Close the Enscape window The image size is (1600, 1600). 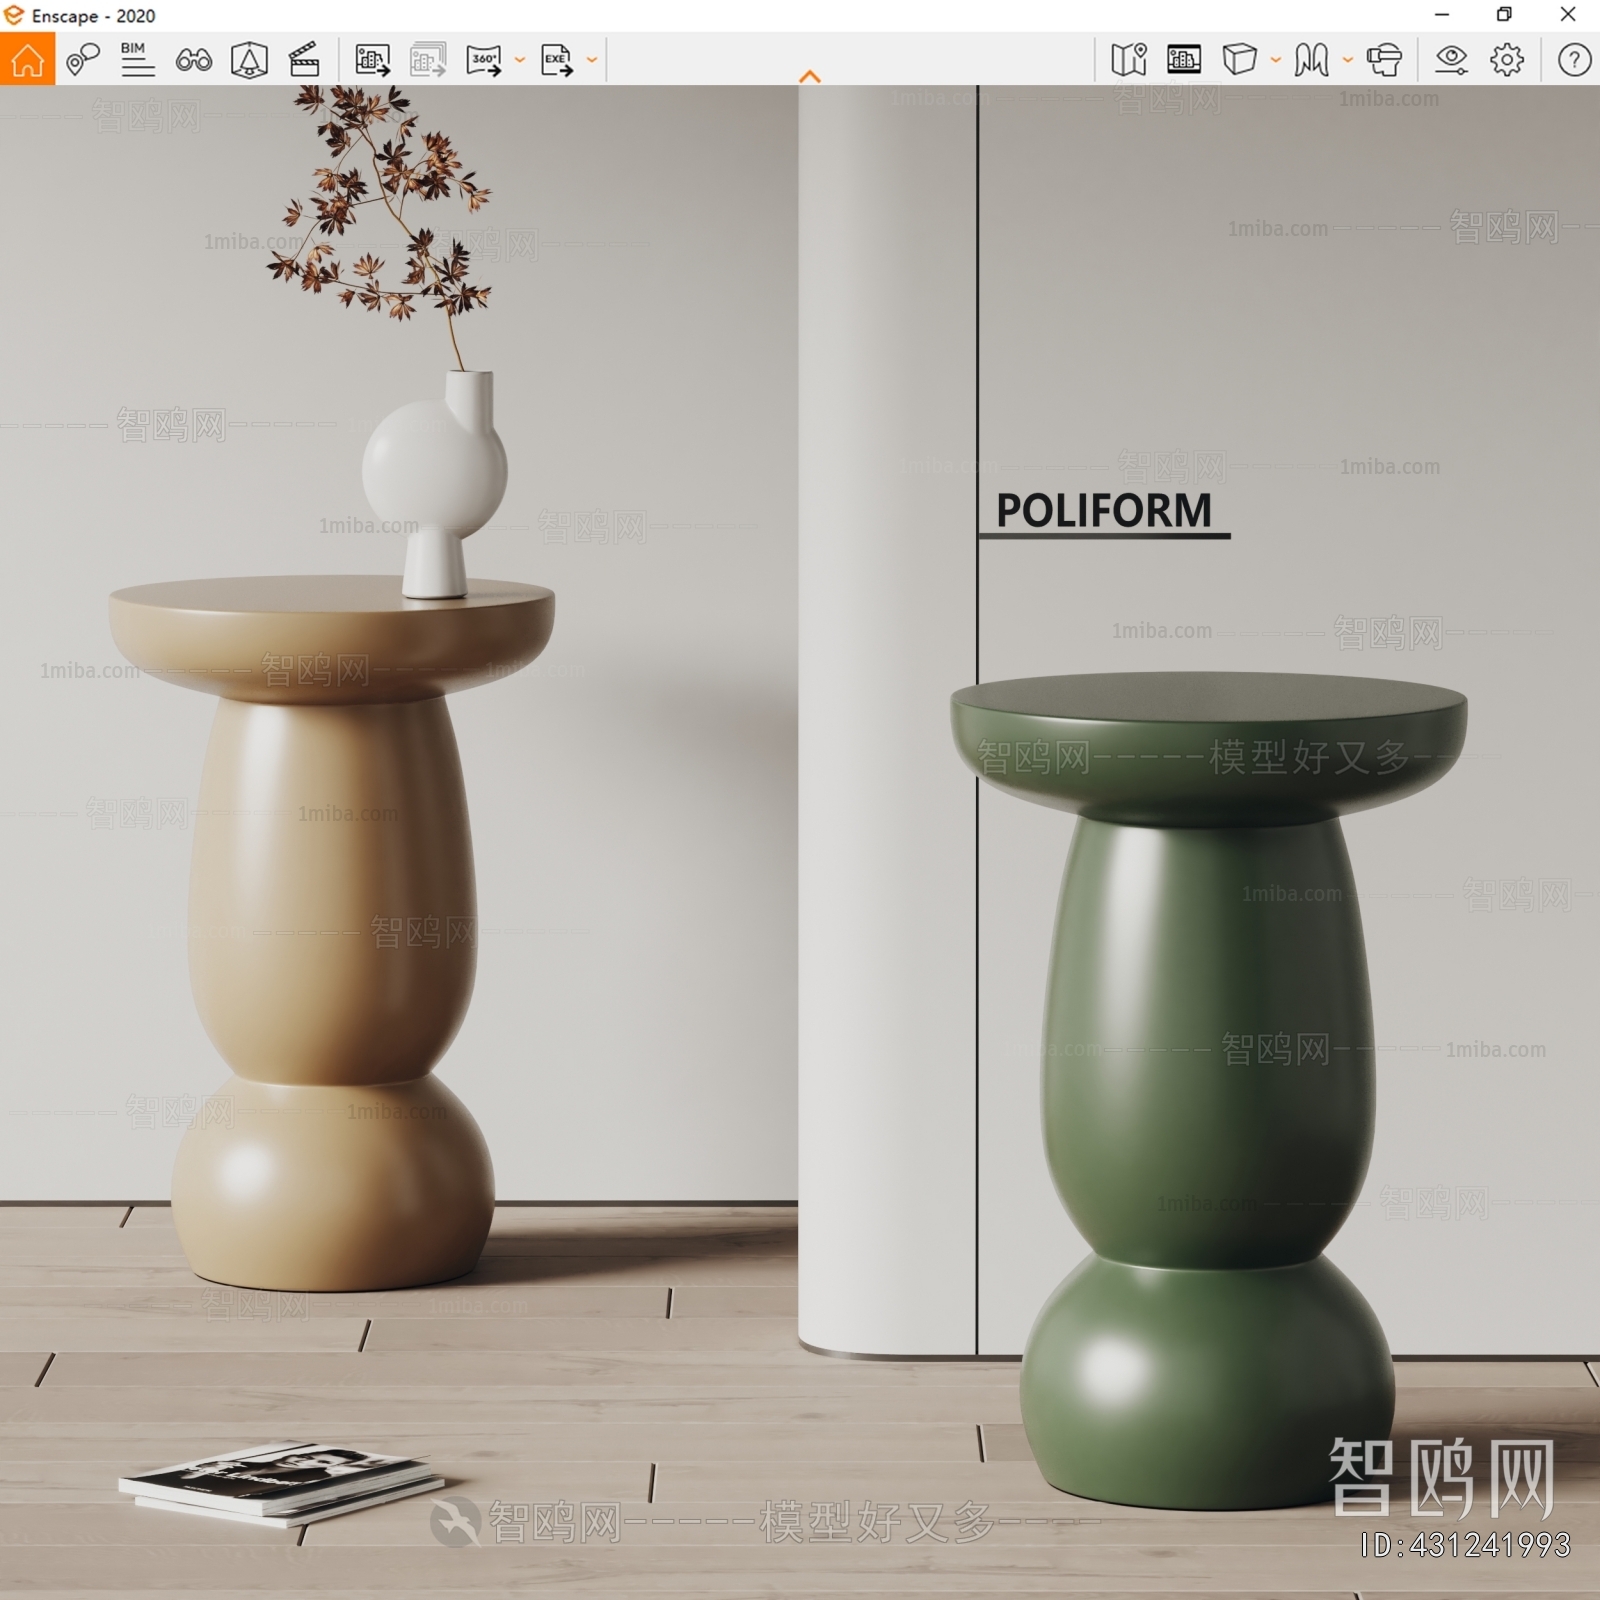pos(1568,15)
